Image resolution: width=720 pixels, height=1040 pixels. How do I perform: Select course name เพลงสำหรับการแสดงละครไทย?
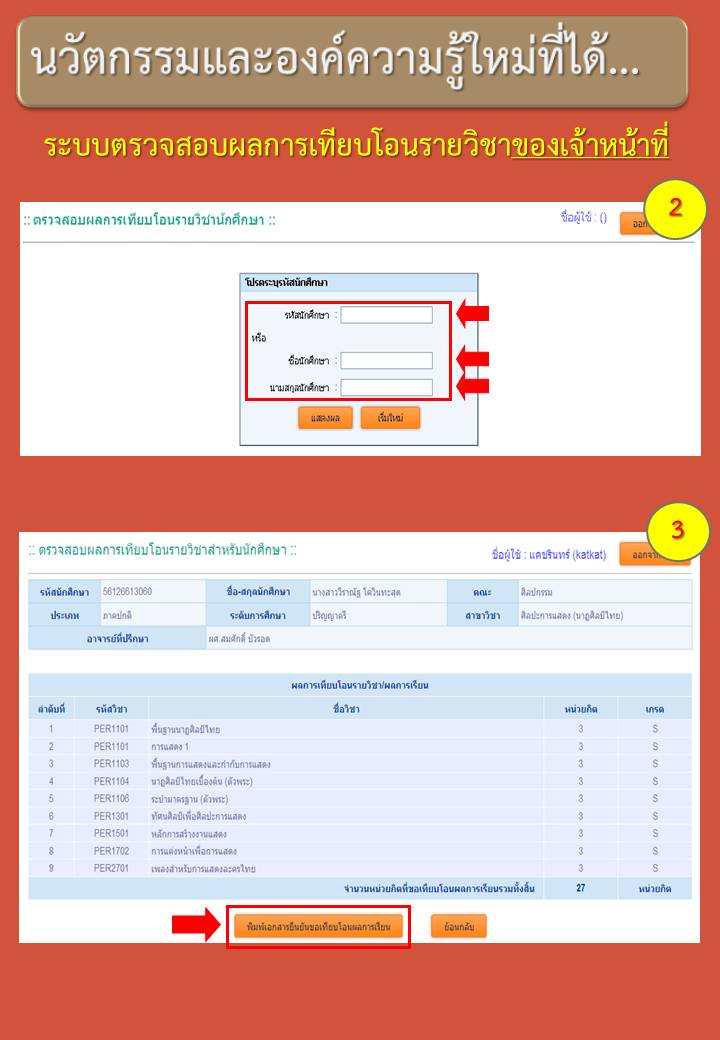[x=203, y=869]
